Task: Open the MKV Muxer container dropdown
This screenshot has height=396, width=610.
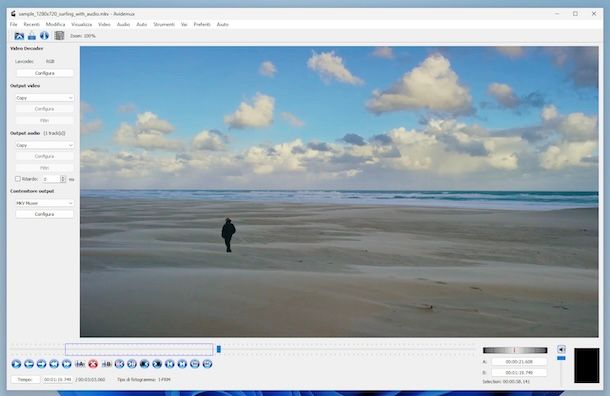Action: (x=44, y=203)
